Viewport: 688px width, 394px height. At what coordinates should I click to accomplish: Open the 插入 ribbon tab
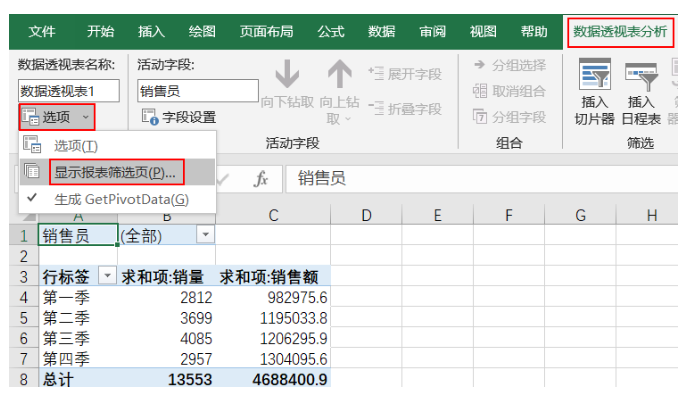(x=151, y=32)
